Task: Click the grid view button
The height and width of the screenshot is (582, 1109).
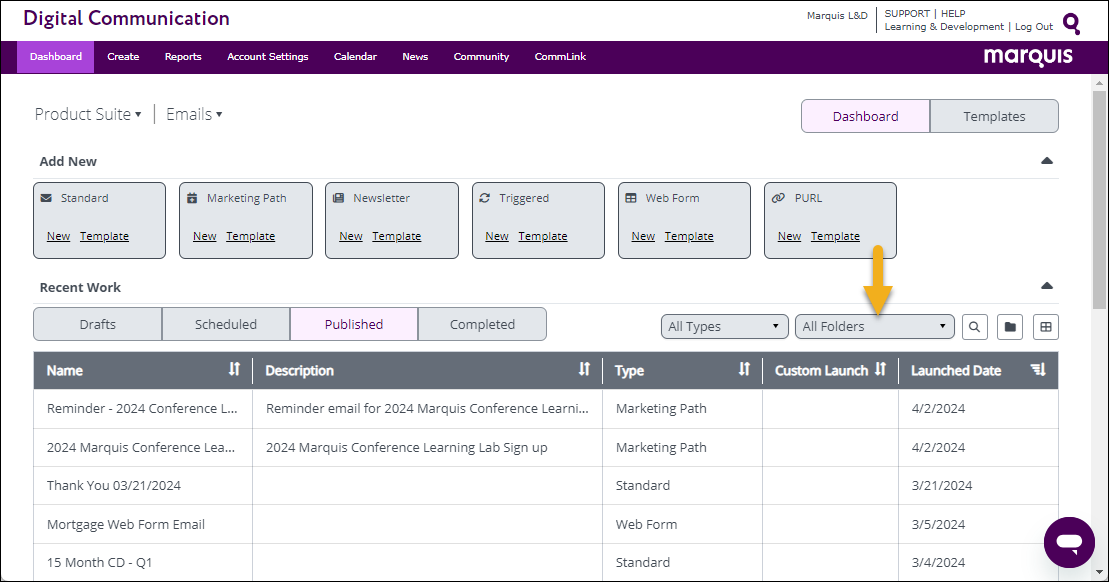Action: (x=1046, y=327)
